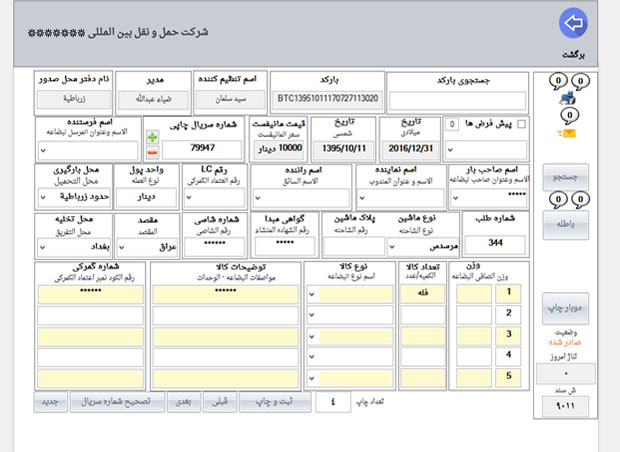Open the اسم نماینده dropdown
620x452 pixels.
pos(362,197)
